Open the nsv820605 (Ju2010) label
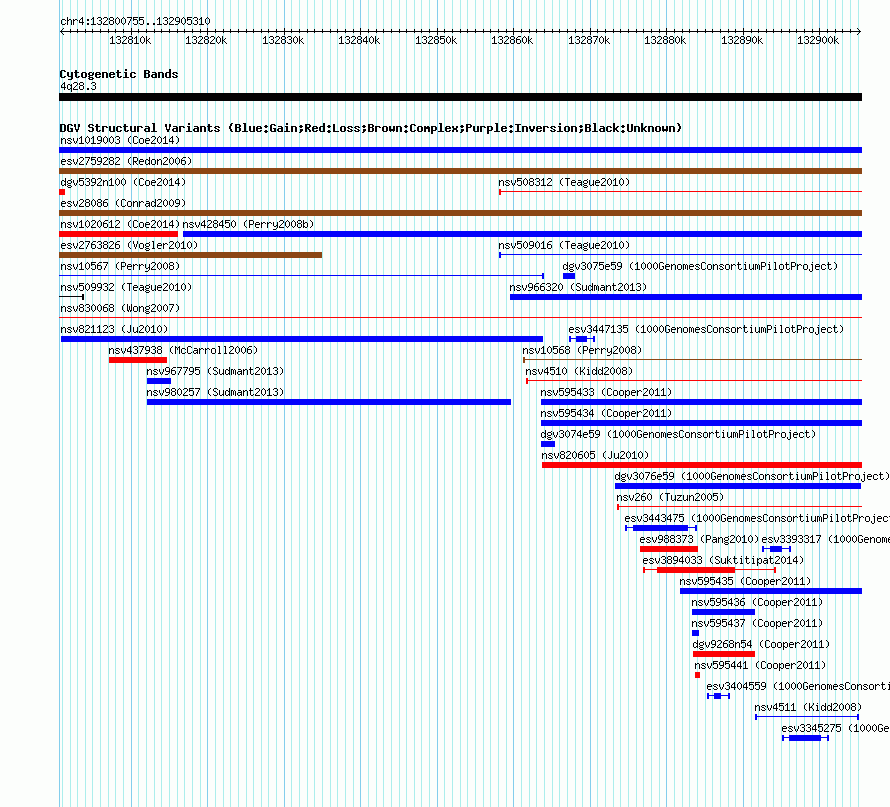 pos(595,455)
